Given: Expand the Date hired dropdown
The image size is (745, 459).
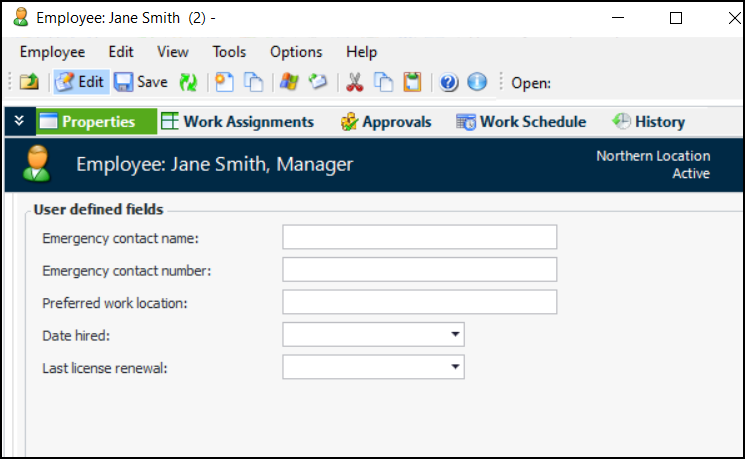Looking at the screenshot, I should (x=455, y=334).
